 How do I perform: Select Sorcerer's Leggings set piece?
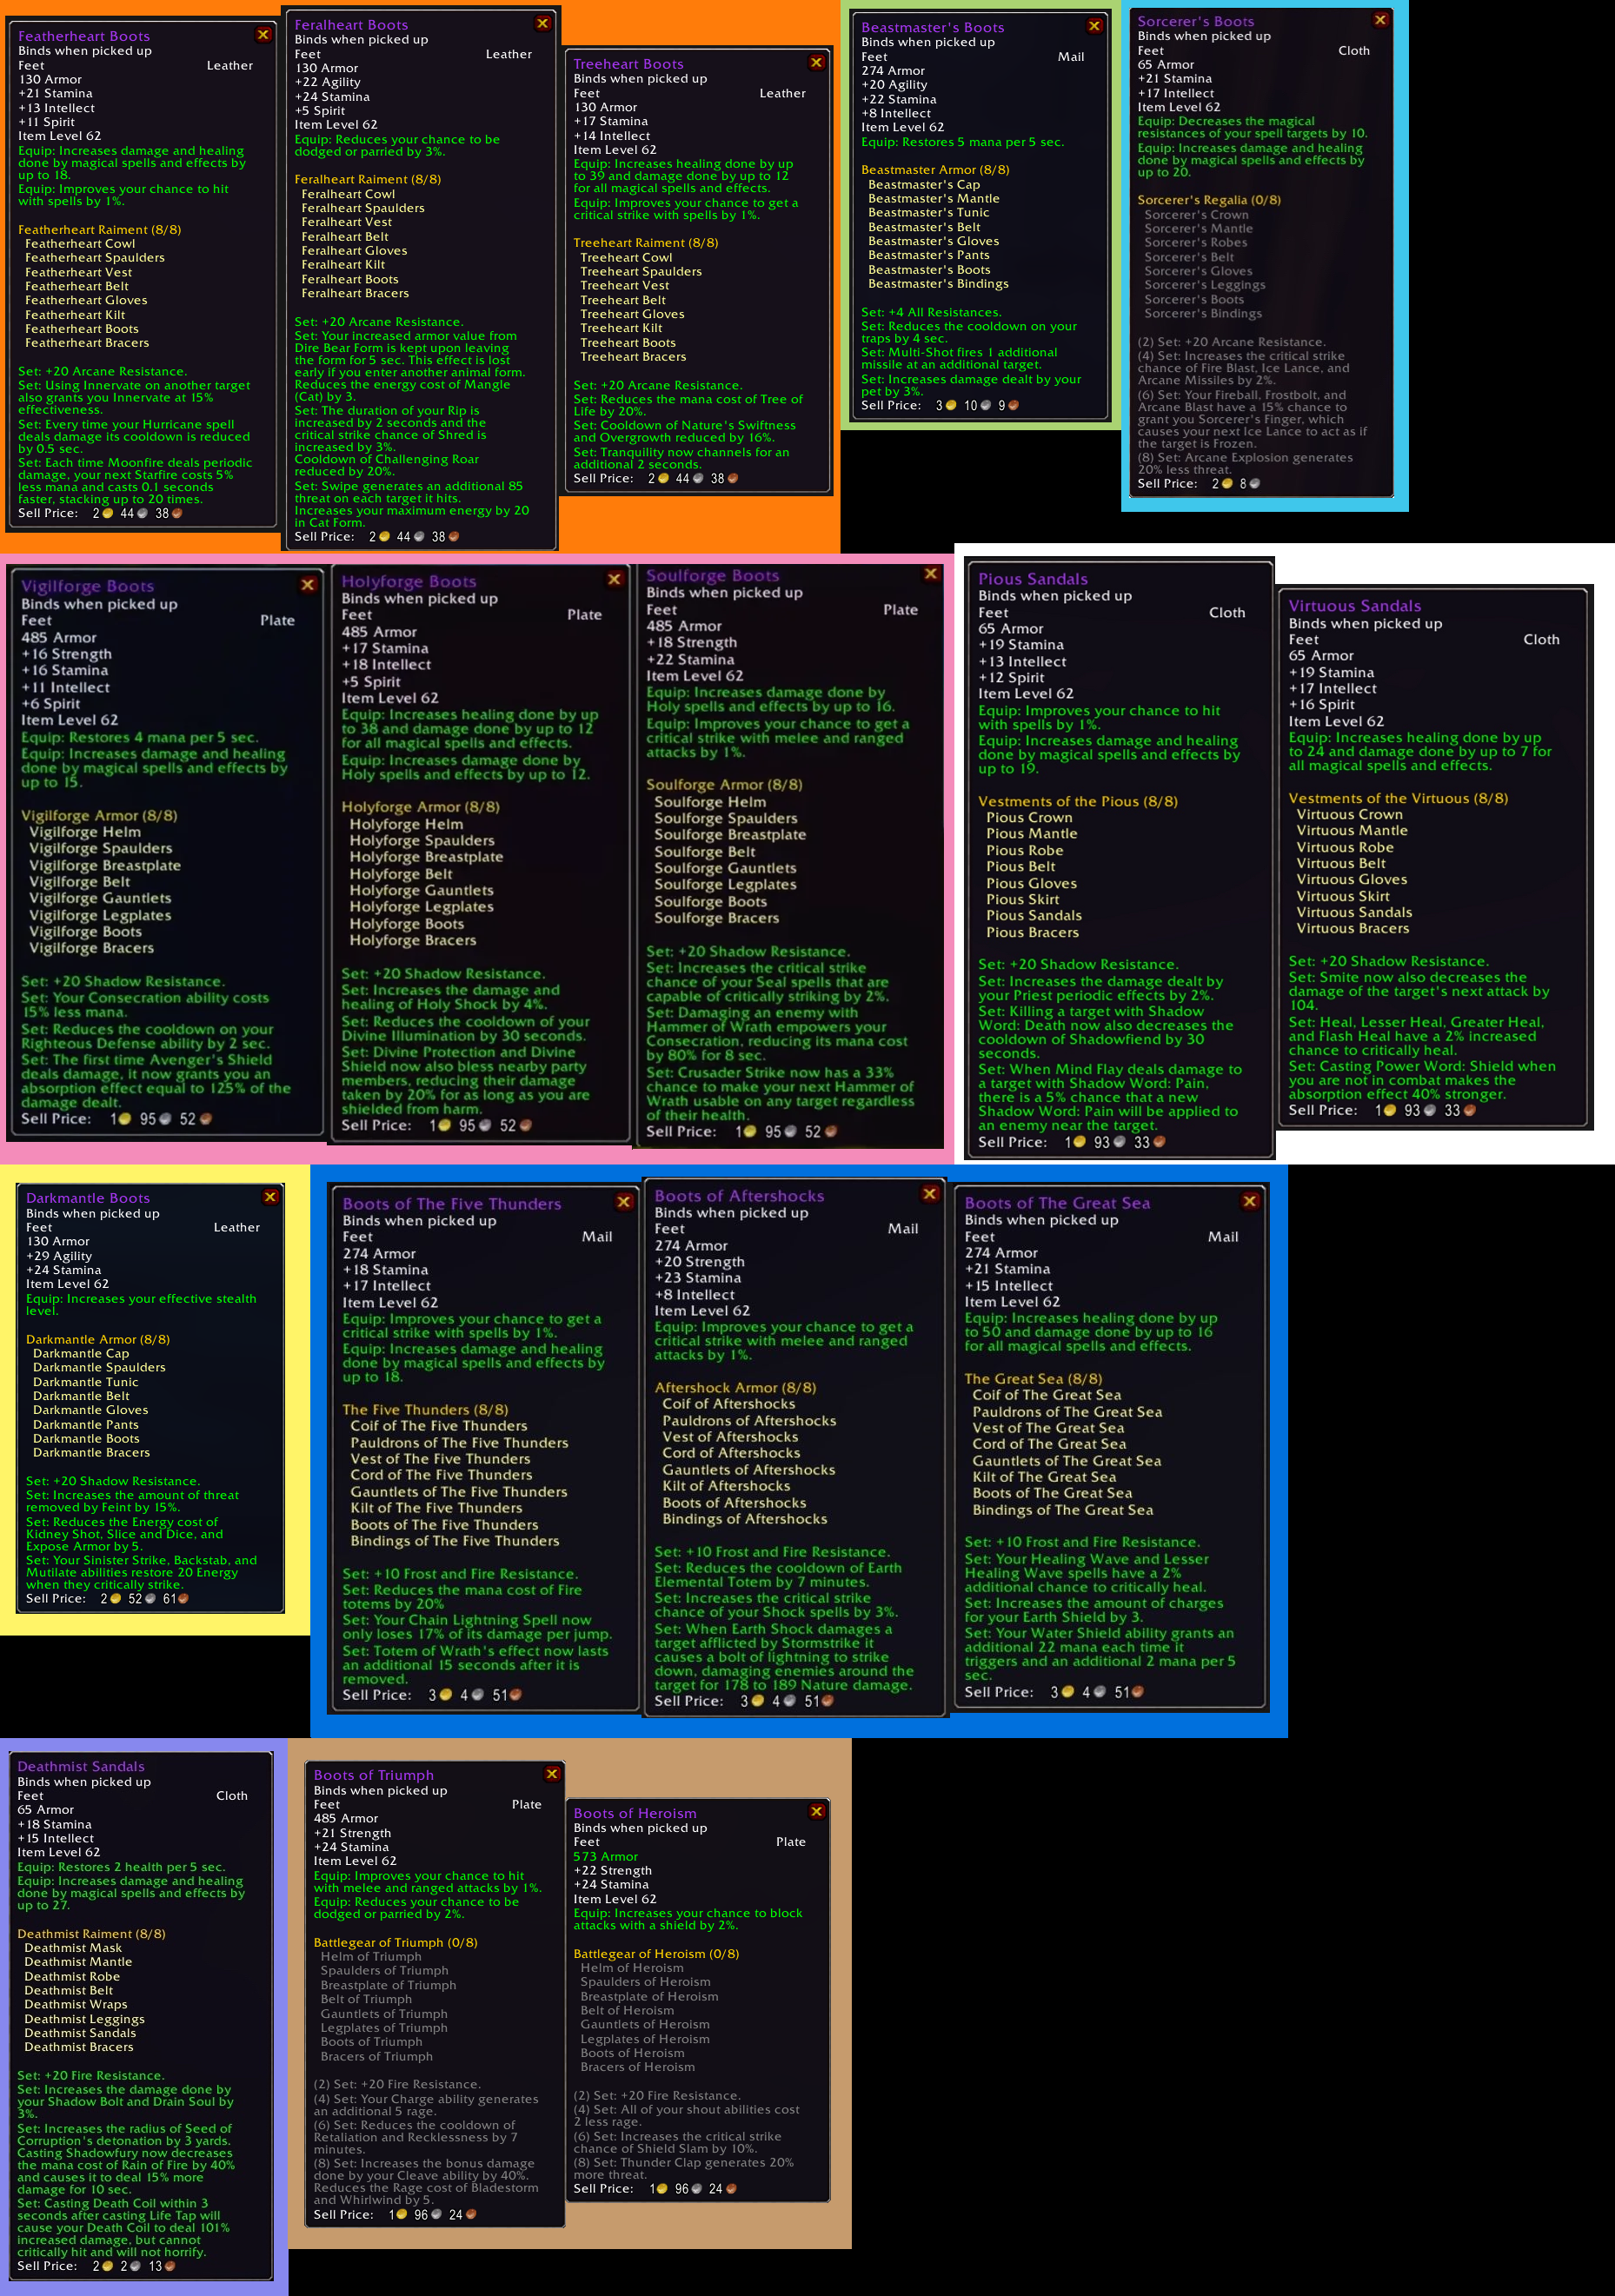pos(1205,286)
